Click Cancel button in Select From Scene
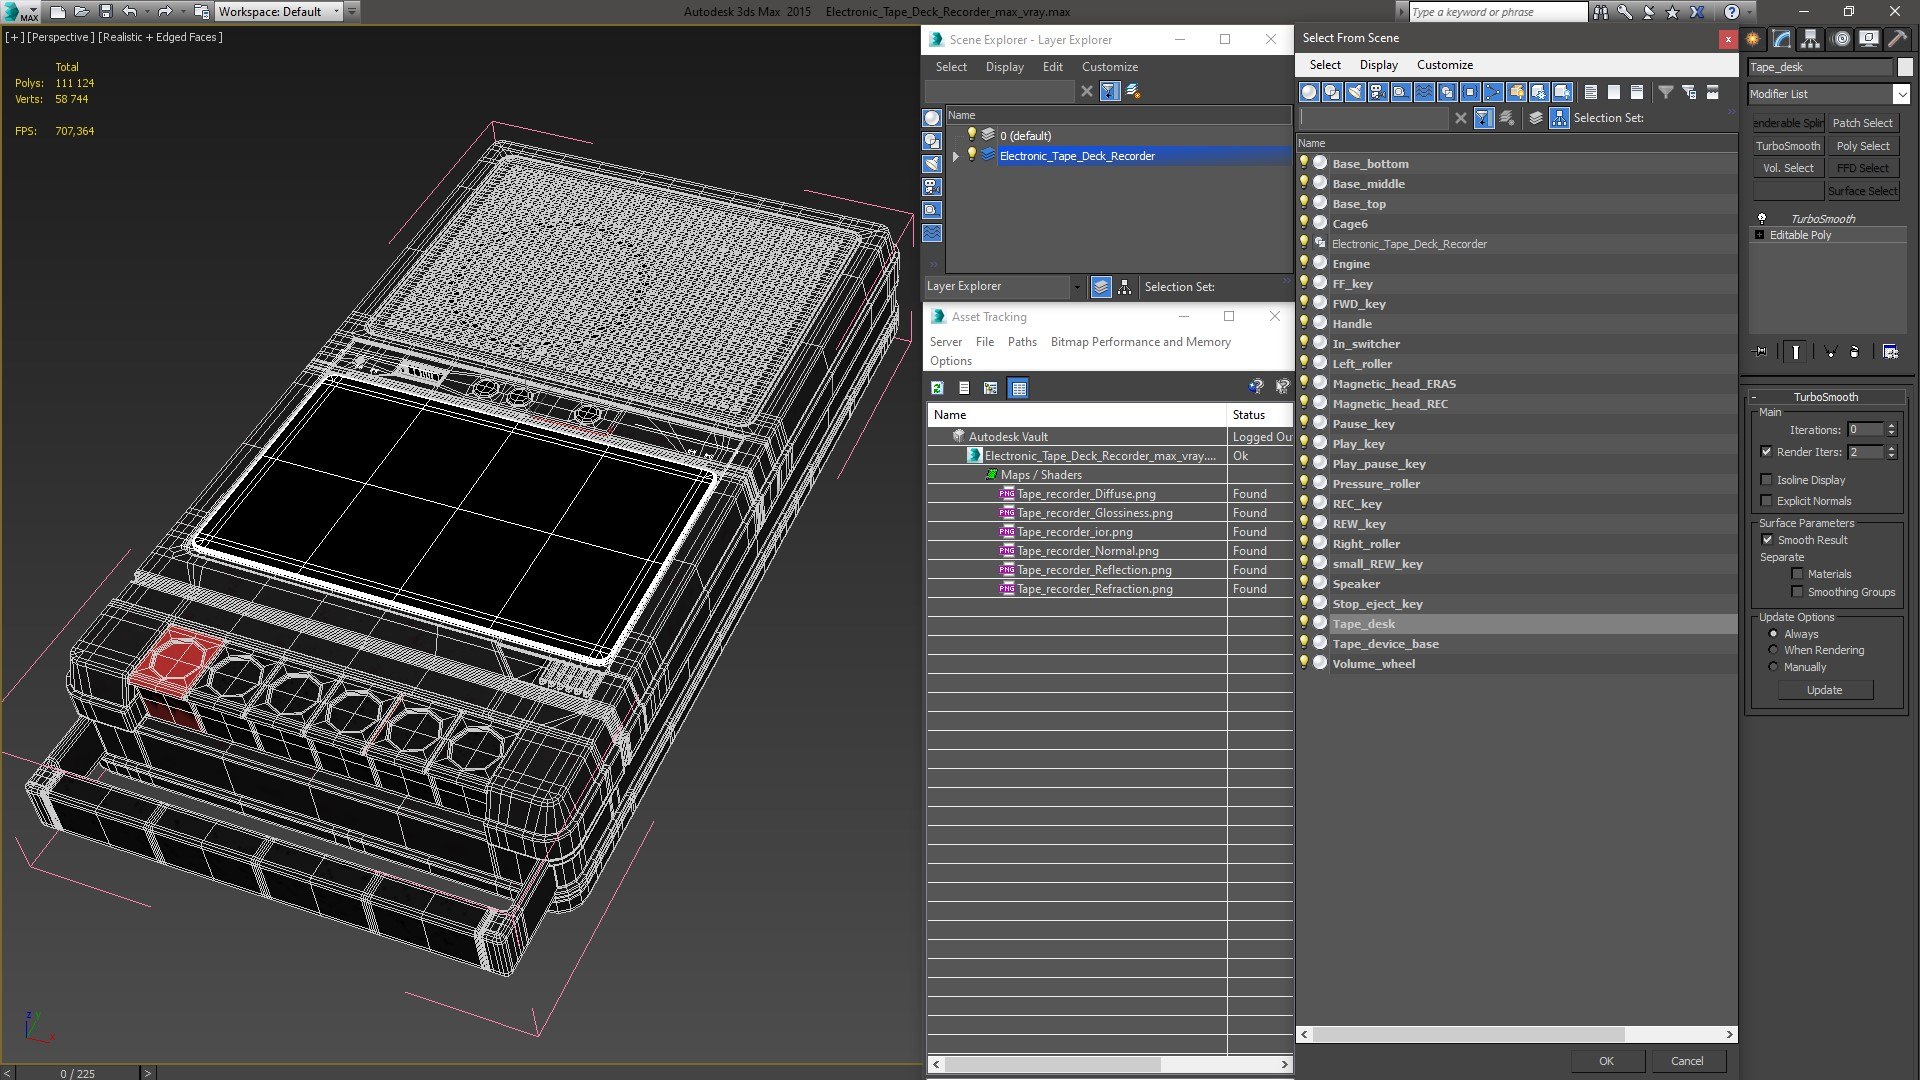The height and width of the screenshot is (1080, 1920). pos(1687,1061)
